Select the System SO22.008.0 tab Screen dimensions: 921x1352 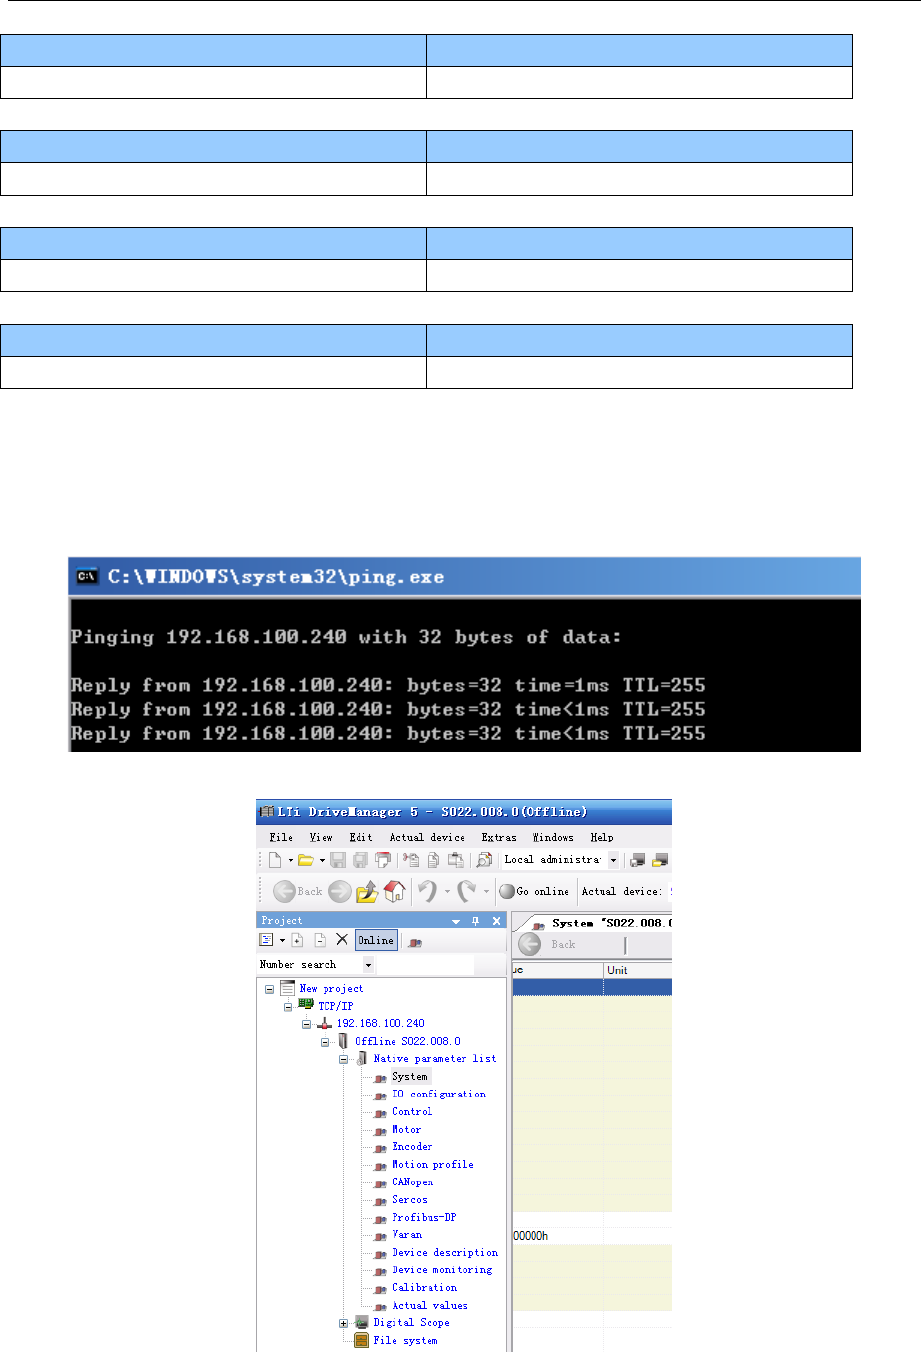point(602,923)
